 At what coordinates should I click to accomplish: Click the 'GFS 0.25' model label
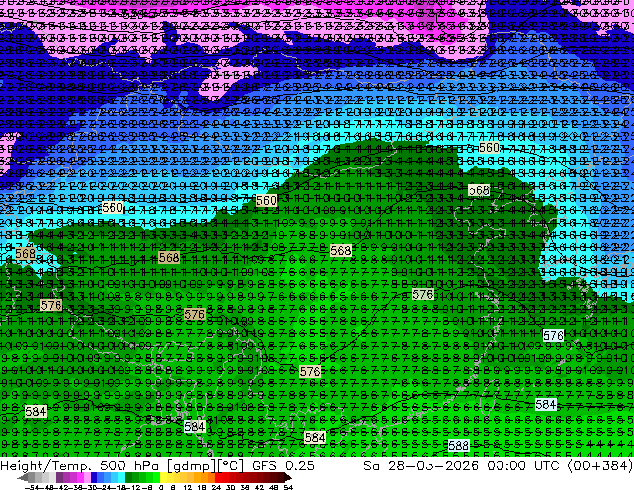click(283, 466)
